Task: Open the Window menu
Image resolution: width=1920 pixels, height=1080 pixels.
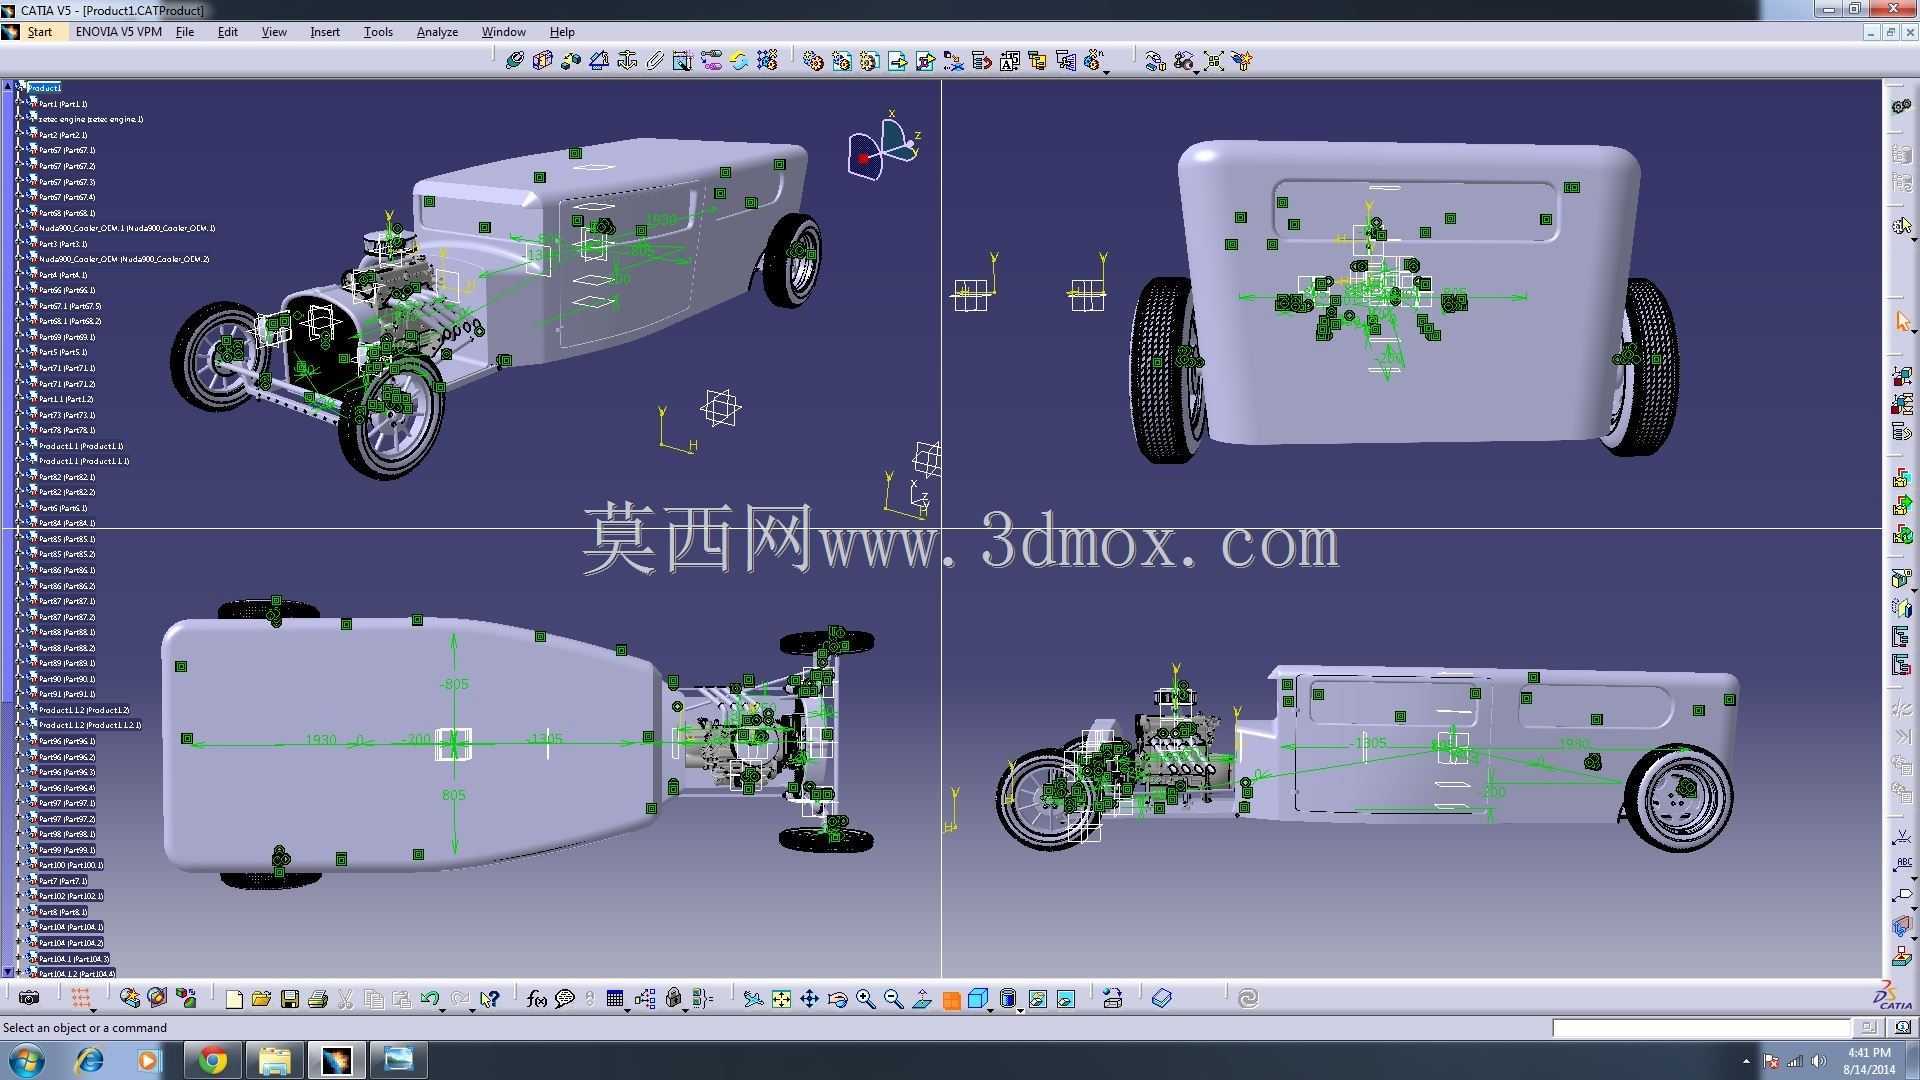Action: click(503, 32)
